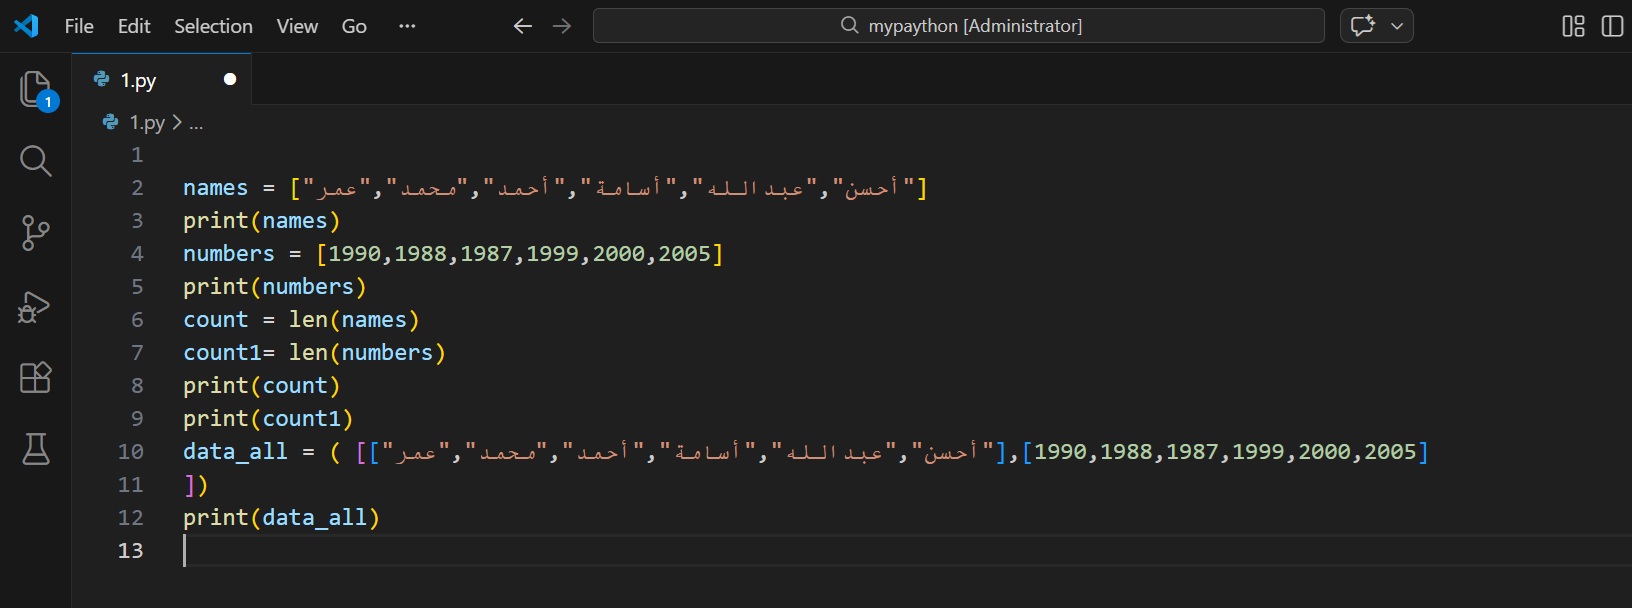Screen dimensions: 1632x608
Task: Expand the breadcrumb symbols ellipsis
Action: (x=196, y=123)
